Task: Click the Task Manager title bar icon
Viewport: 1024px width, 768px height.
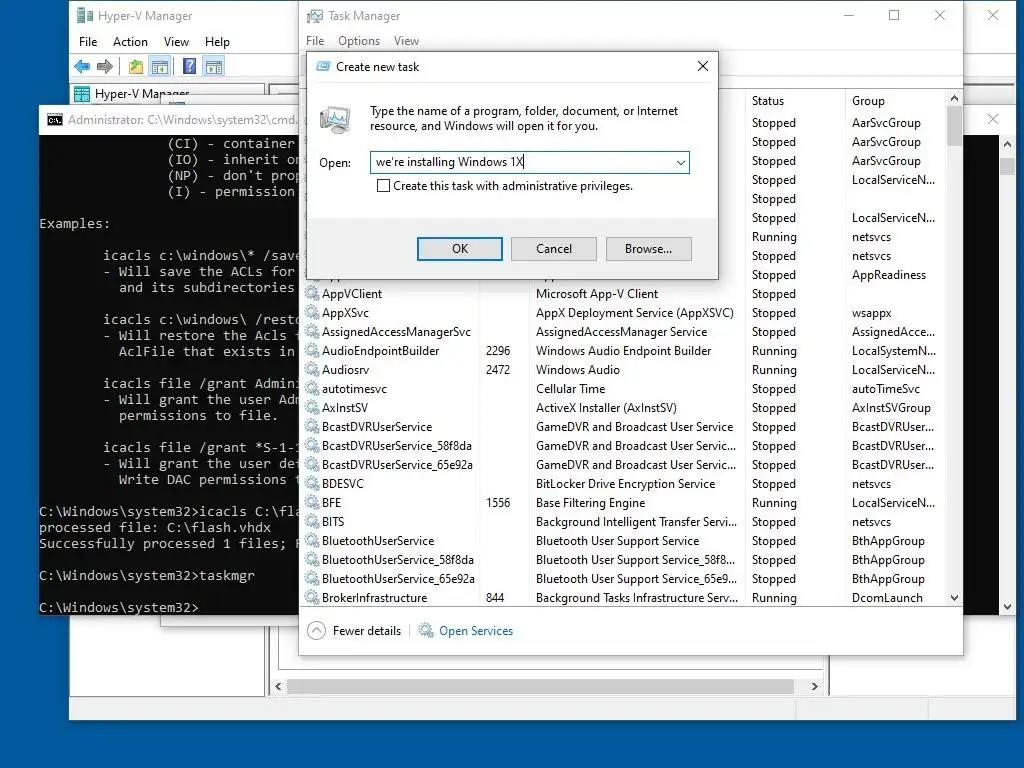Action: coord(315,16)
